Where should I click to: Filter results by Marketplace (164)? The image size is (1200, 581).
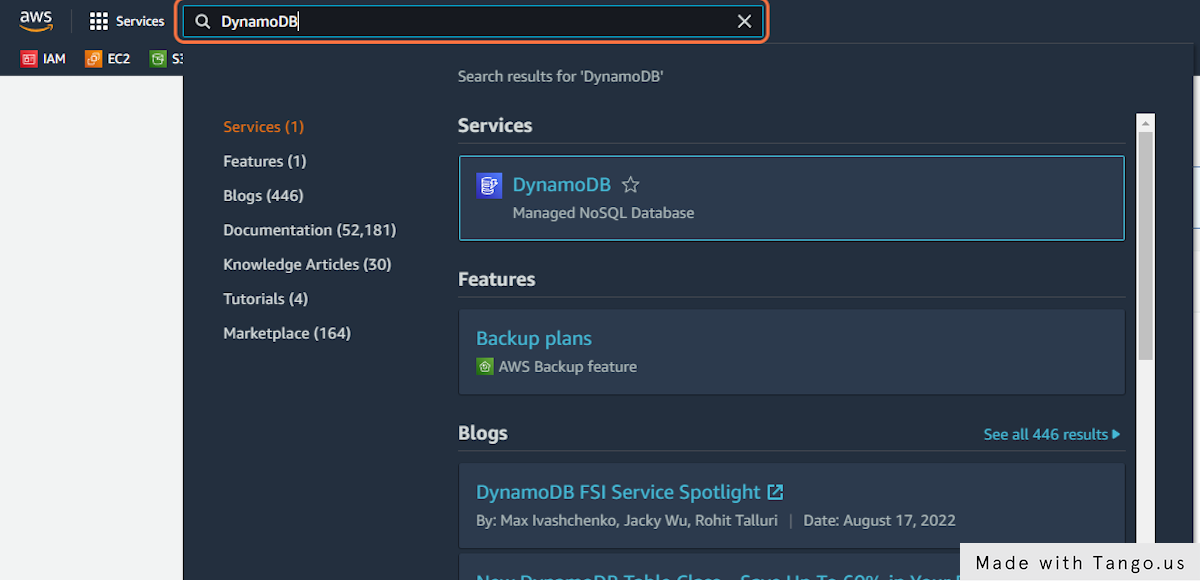point(287,334)
